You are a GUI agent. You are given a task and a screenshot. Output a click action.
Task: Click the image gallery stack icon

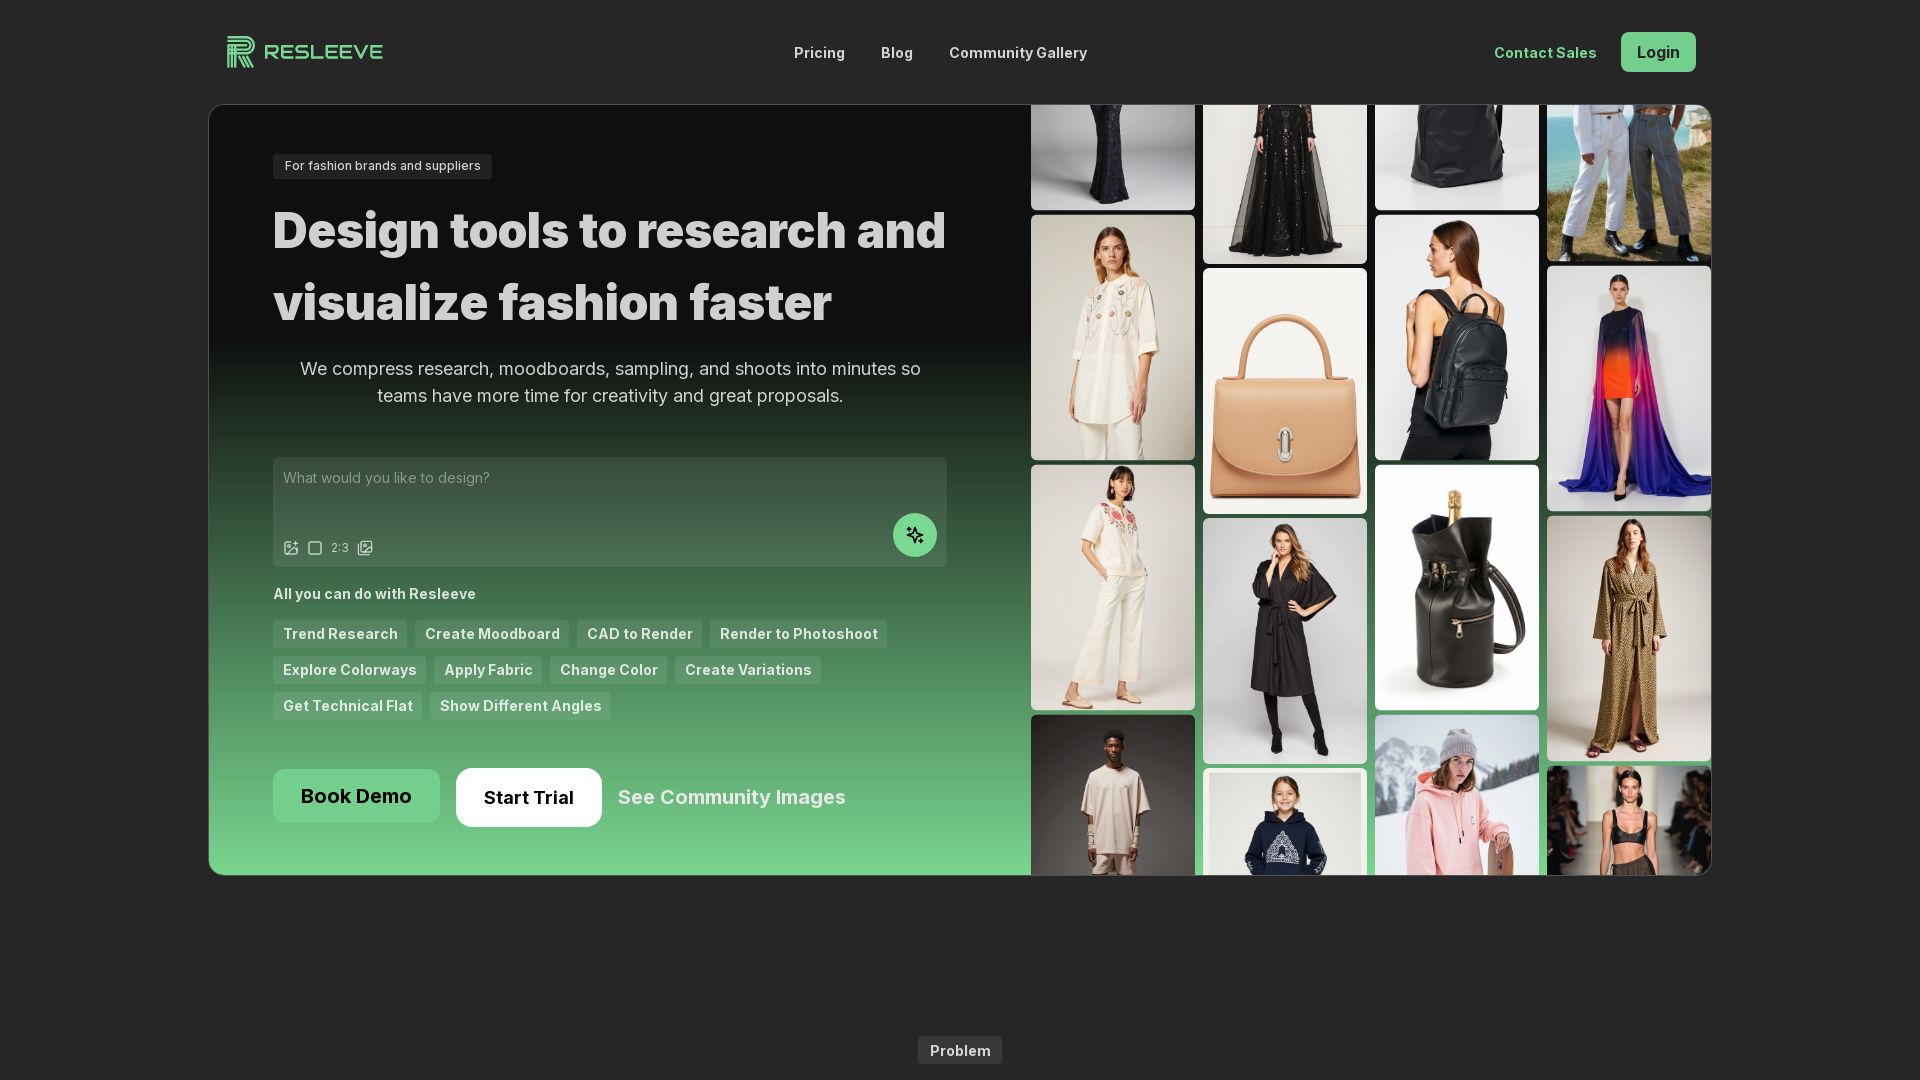(x=365, y=548)
